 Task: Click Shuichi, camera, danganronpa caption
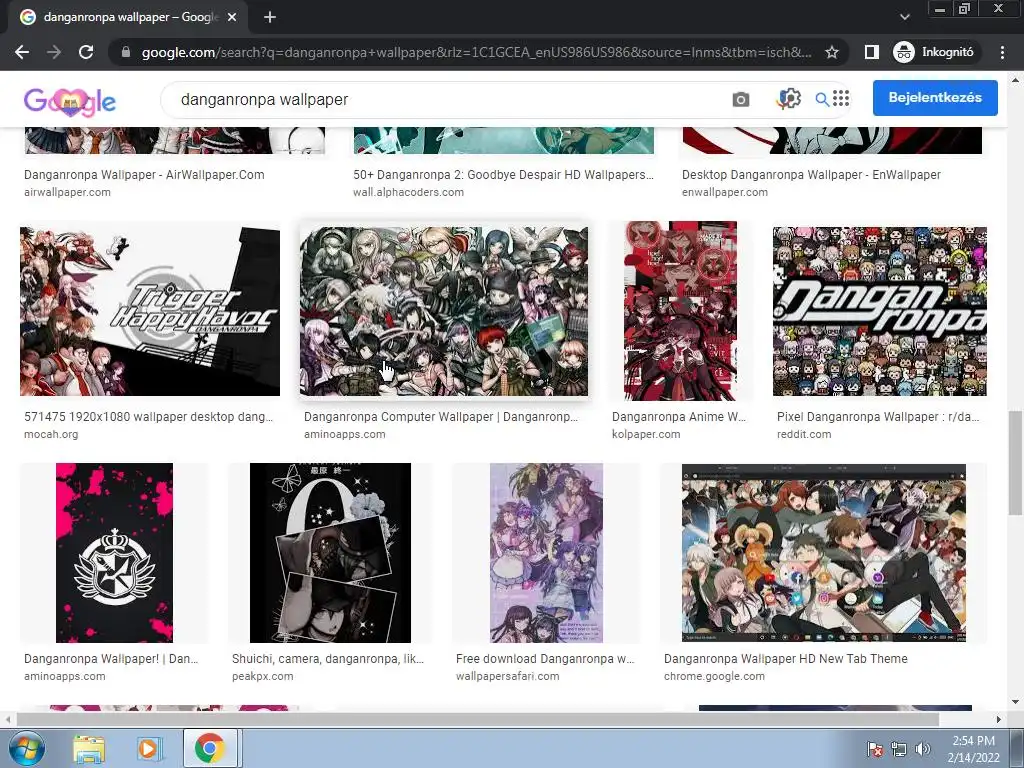coord(328,659)
